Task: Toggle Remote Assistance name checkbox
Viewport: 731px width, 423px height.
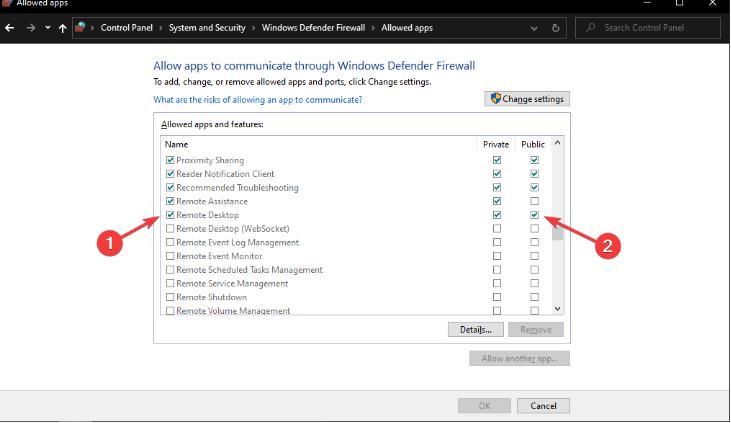Action: point(170,201)
